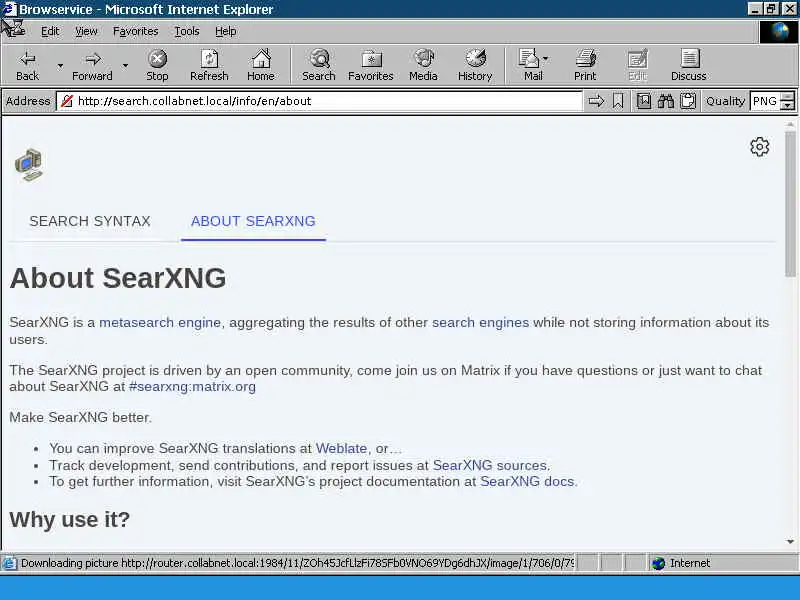
Task: Print the current page
Action: point(585,65)
